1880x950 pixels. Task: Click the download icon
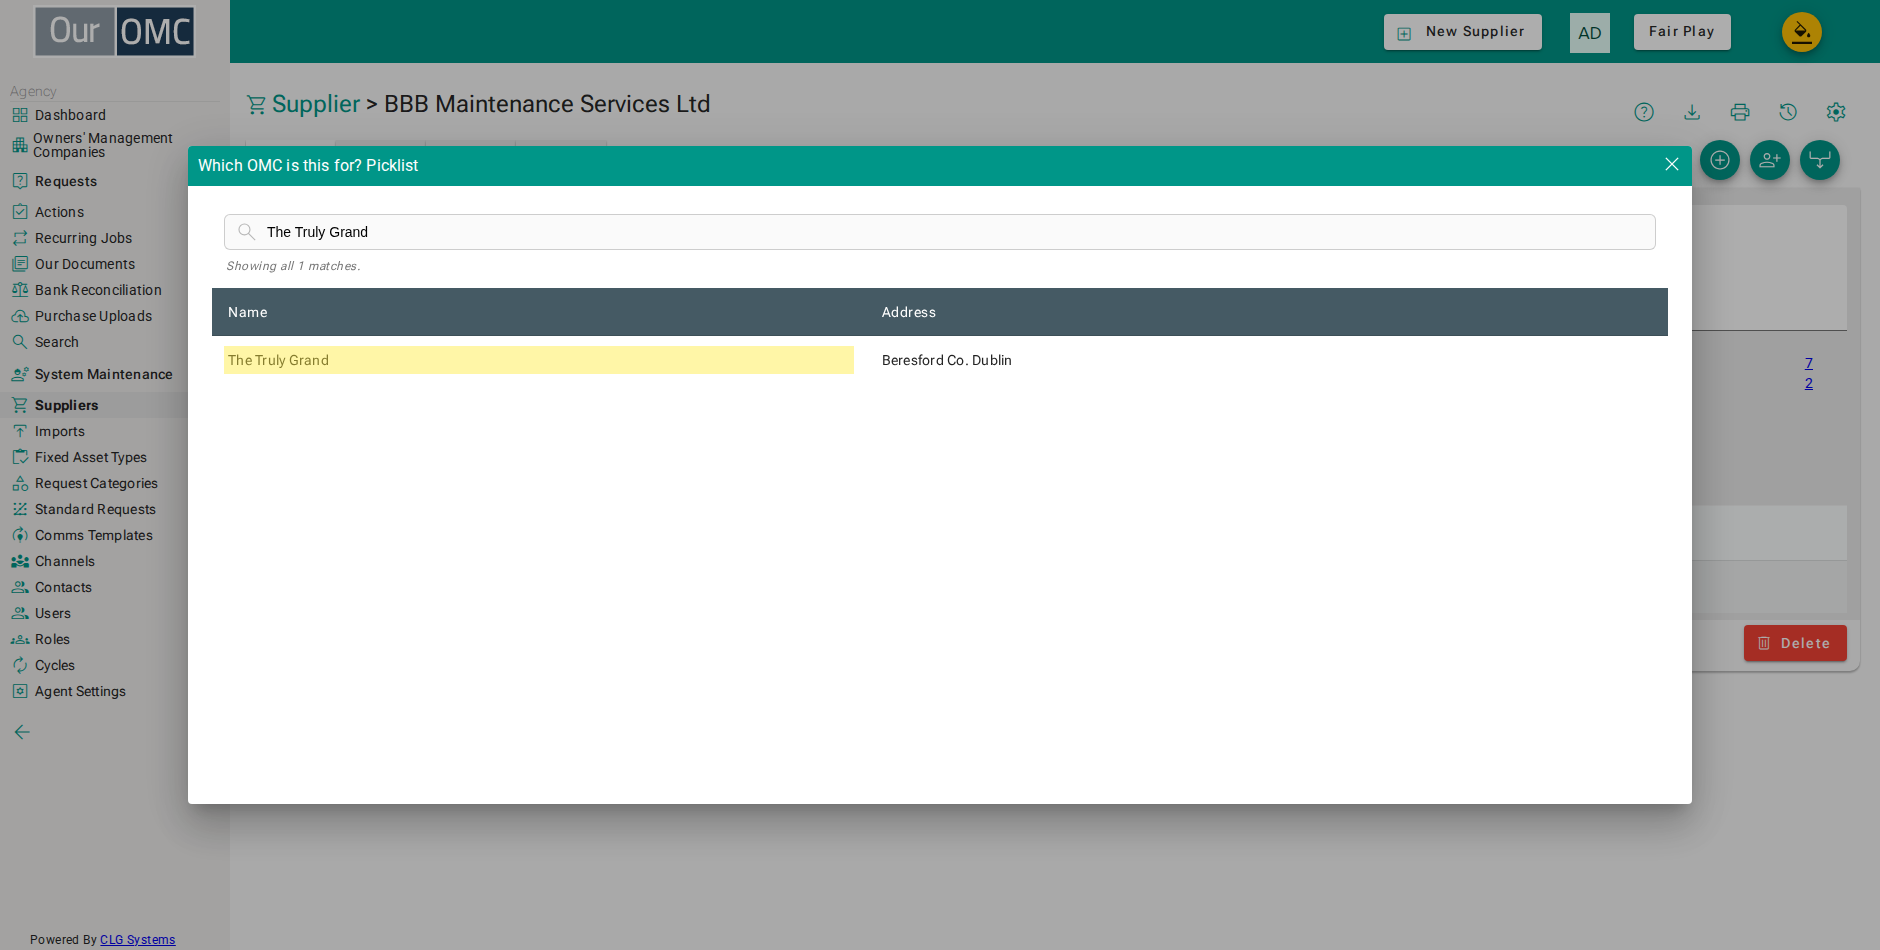click(x=1691, y=112)
